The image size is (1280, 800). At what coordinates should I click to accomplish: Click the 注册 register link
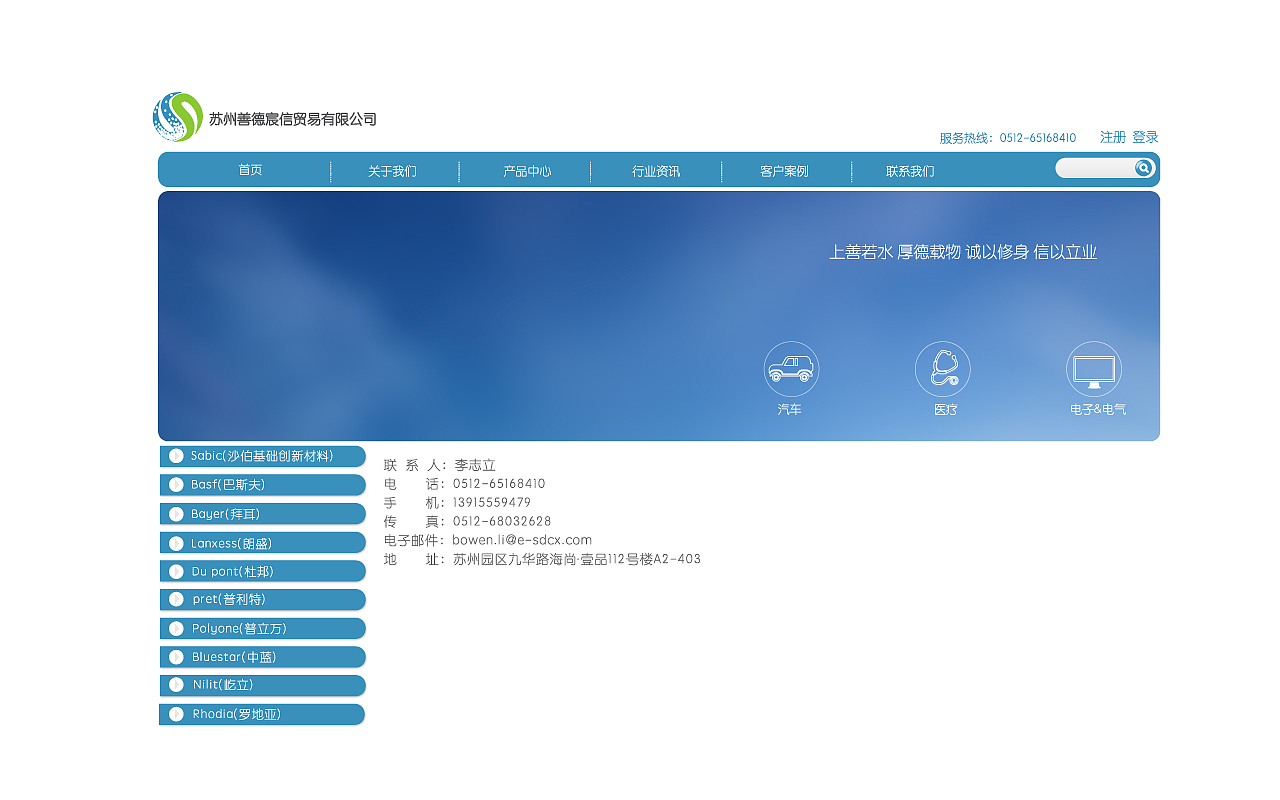[1113, 137]
